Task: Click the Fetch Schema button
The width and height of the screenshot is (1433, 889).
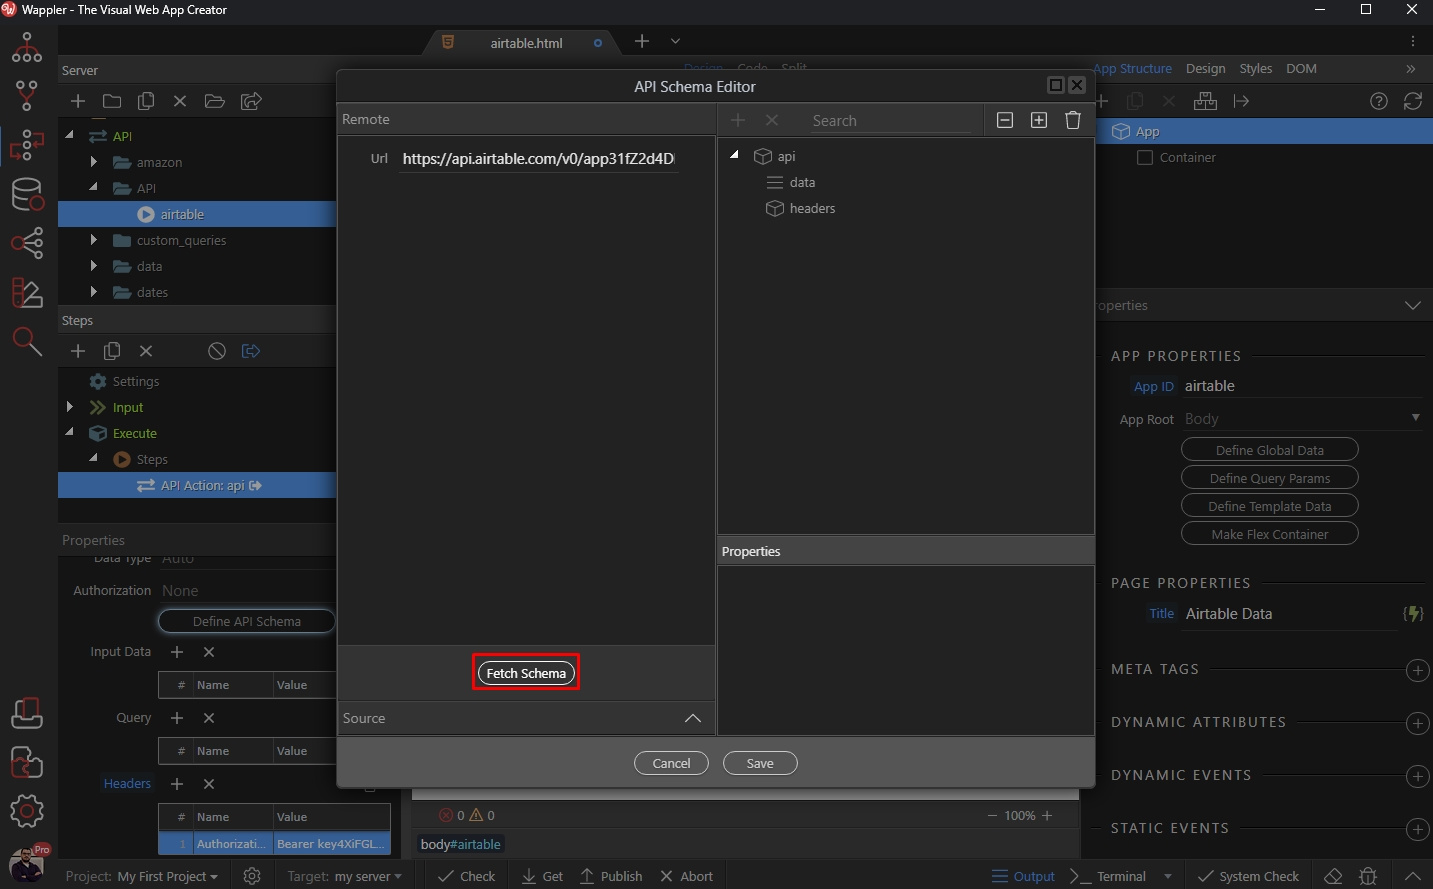Action: (526, 673)
